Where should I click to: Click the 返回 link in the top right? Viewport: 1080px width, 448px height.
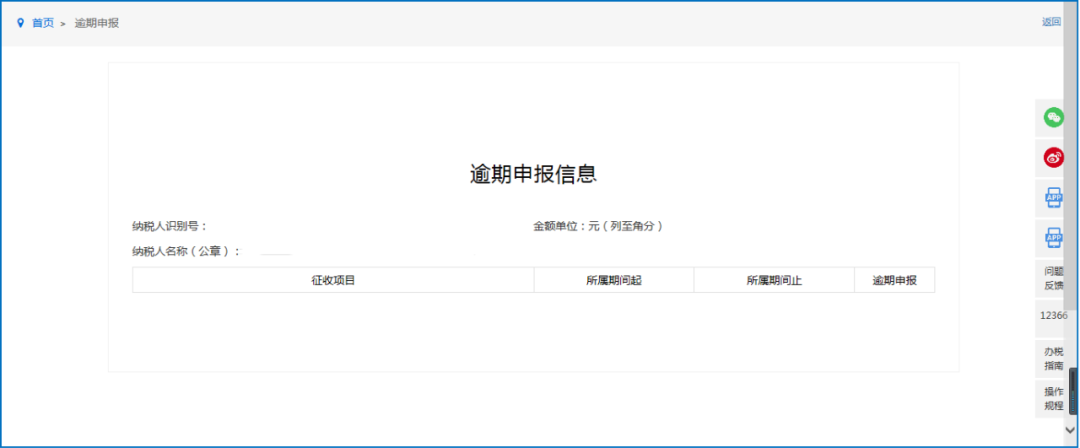pyautogui.click(x=1051, y=22)
